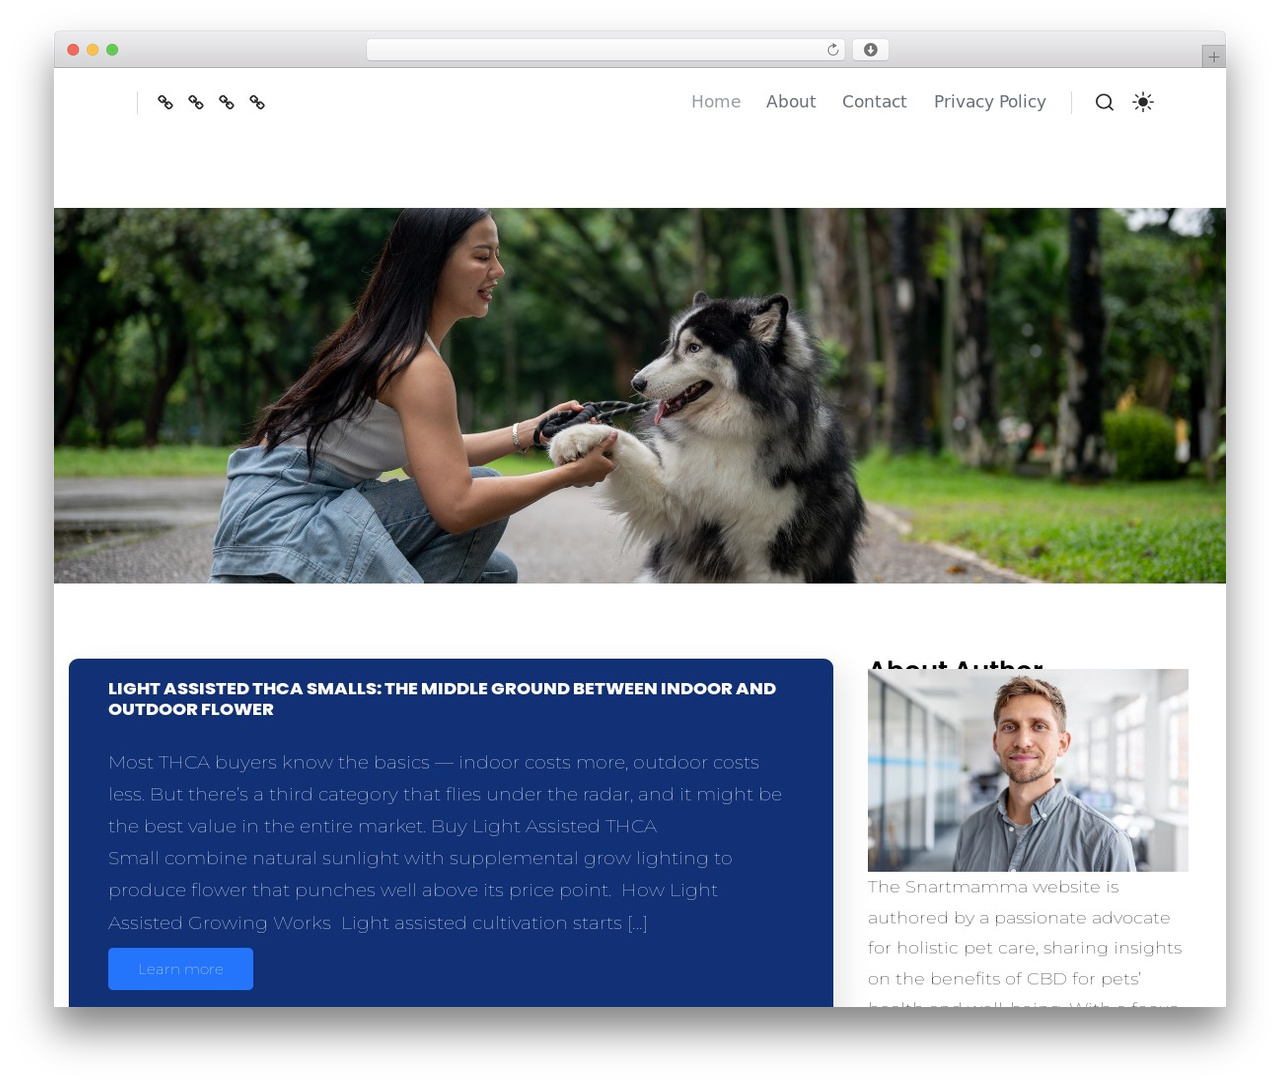Screen dimensions: 1280x1084
Task: Click the green maximize window button
Action: pos(112,50)
